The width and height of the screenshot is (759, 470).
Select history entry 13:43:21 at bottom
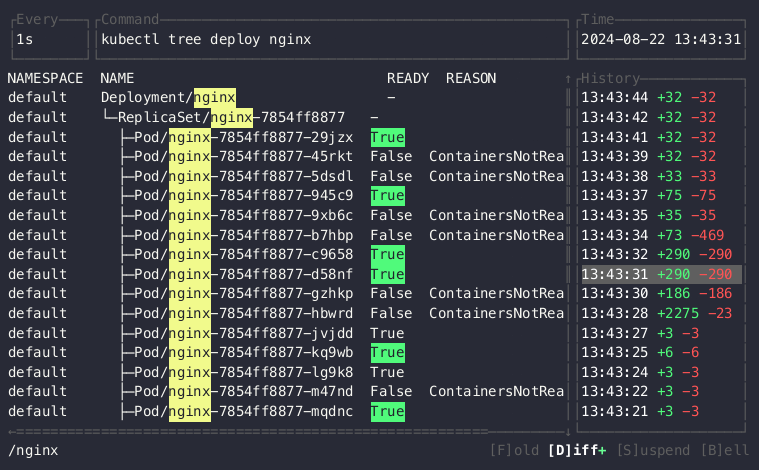660,411
